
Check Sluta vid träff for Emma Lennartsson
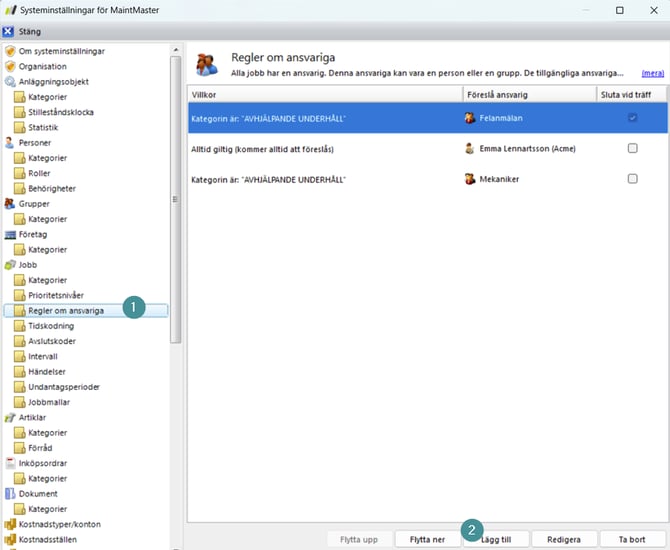632,148
